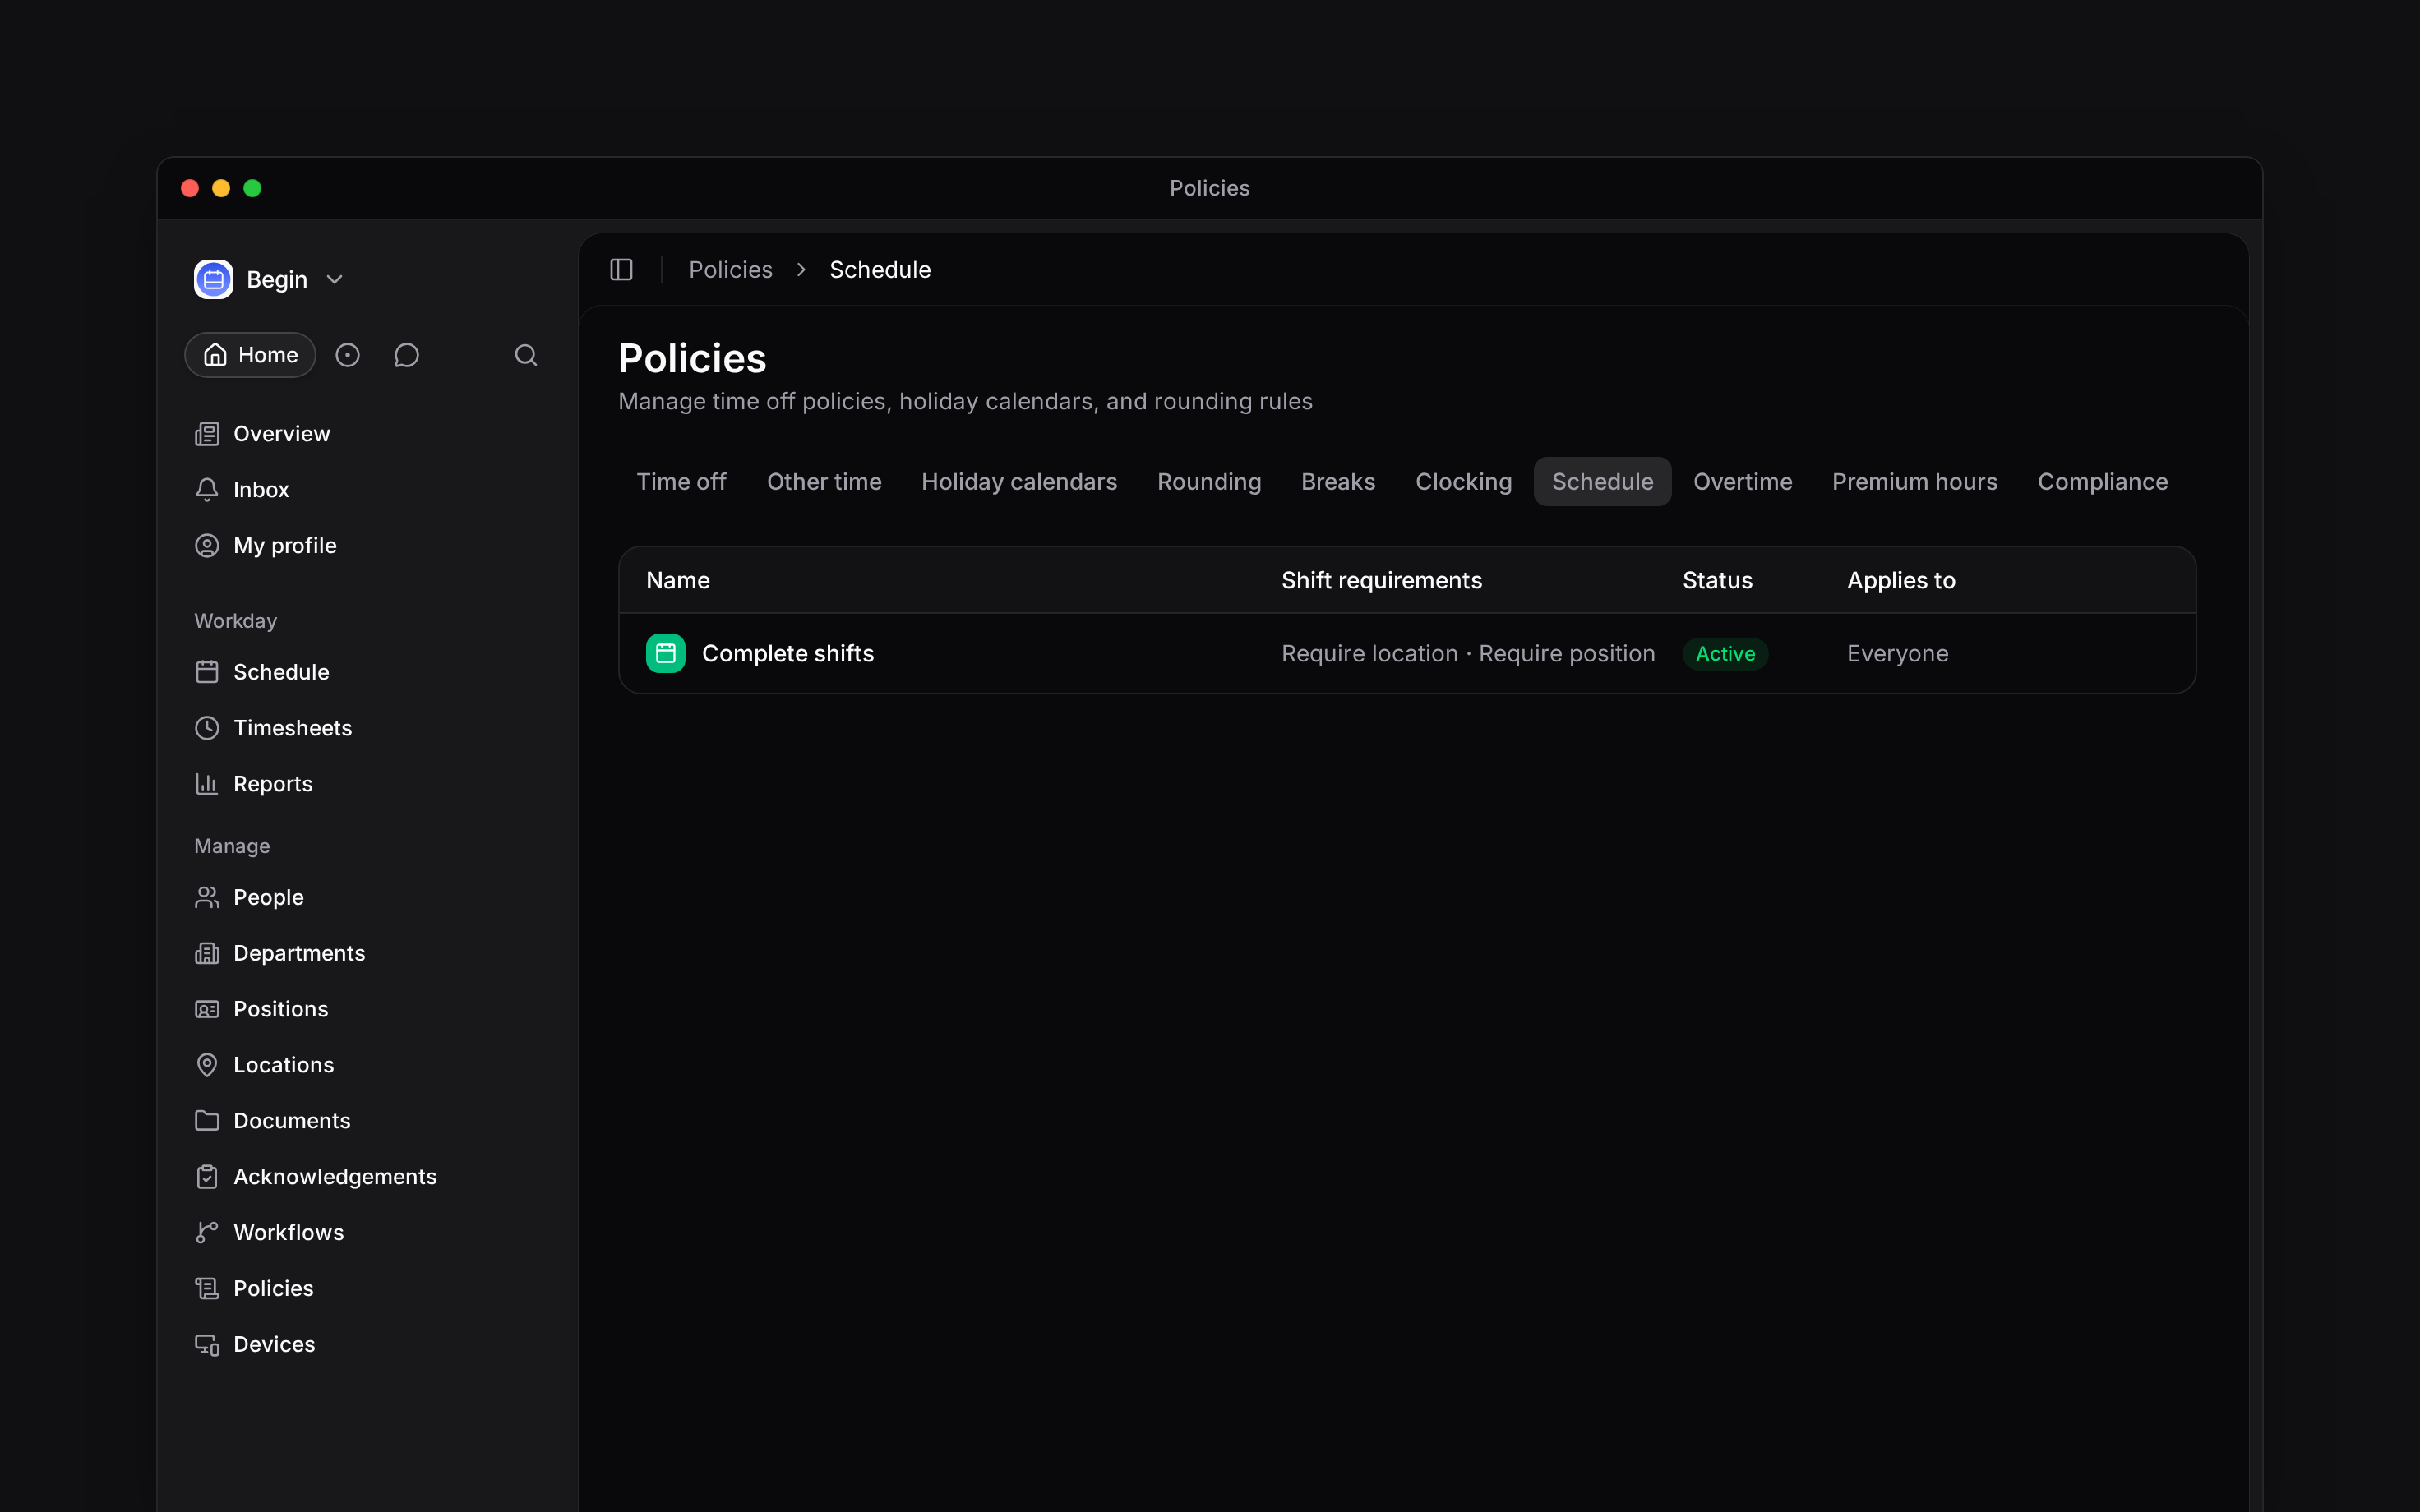This screenshot has width=2420, height=1512.
Task: Click the Active status badge
Action: pyautogui.click(x=1725, y=654)
